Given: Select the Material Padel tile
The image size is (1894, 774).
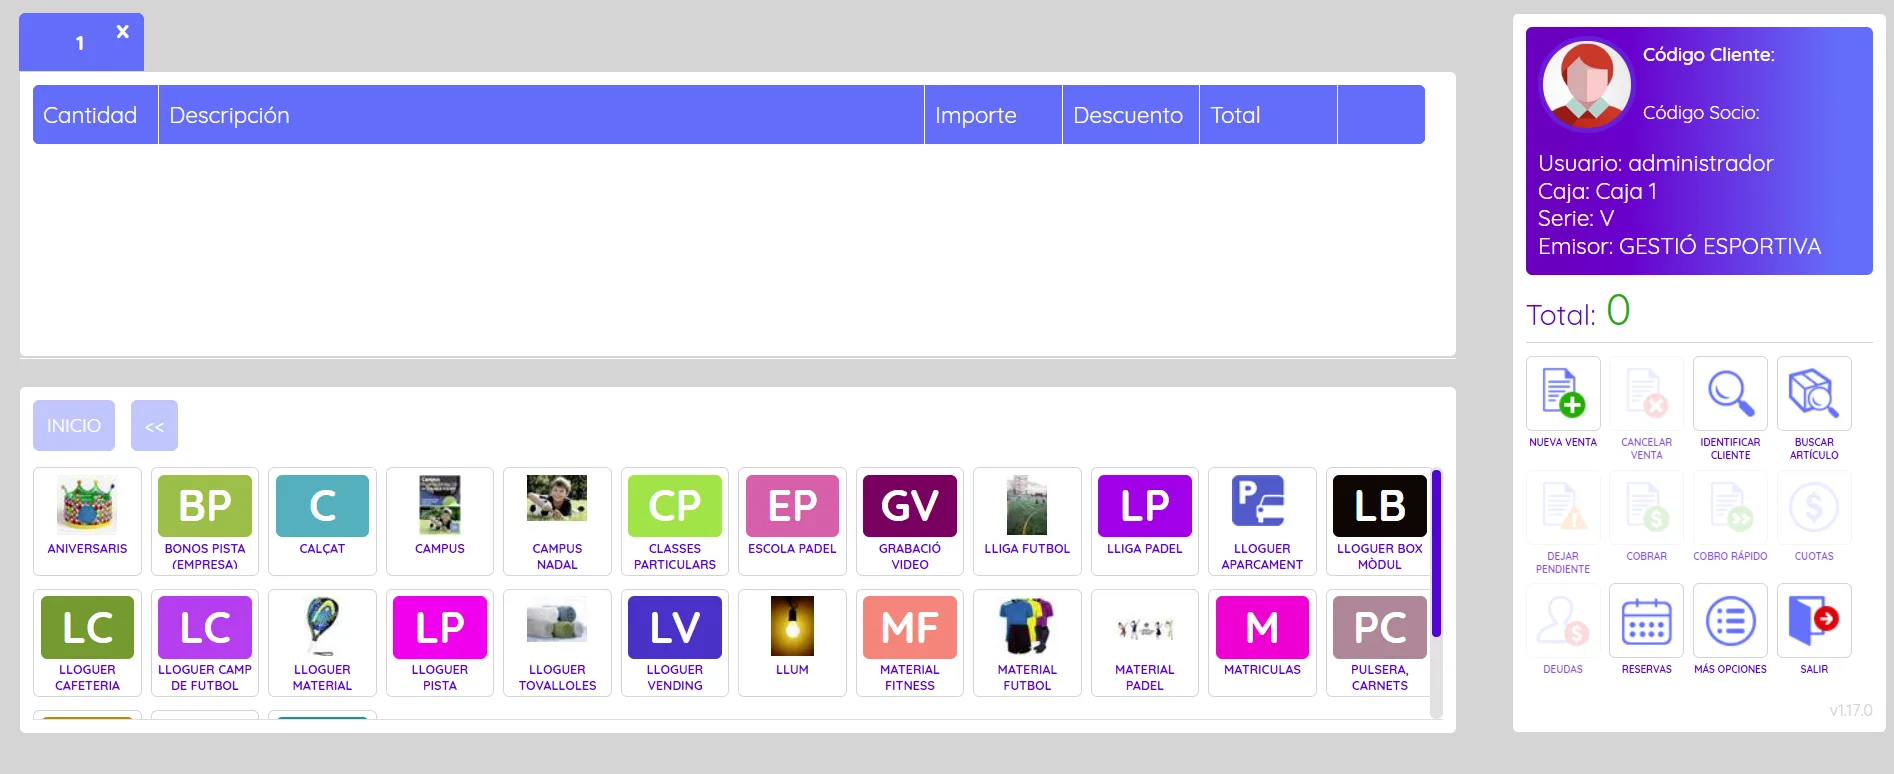Looking at the screenshot, I should click(x=1145, y=643).
